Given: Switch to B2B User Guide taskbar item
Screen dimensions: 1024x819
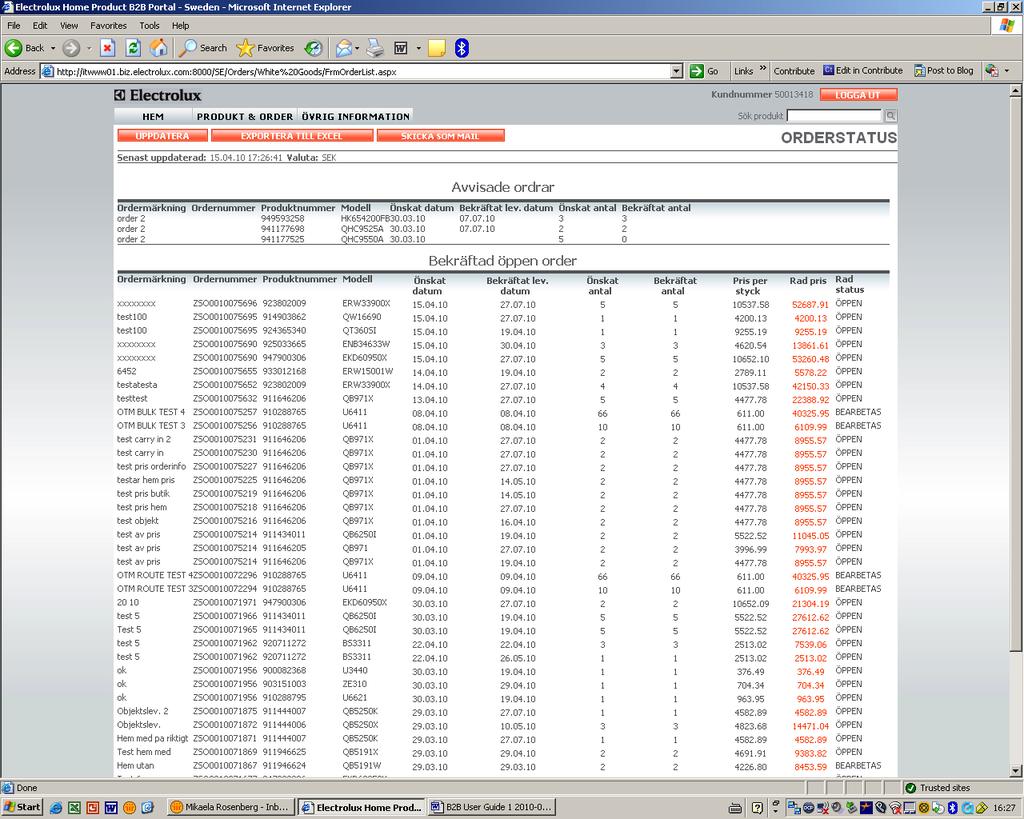Looking at the screenshot, I should pyautogui.click(x=492, y=807).
